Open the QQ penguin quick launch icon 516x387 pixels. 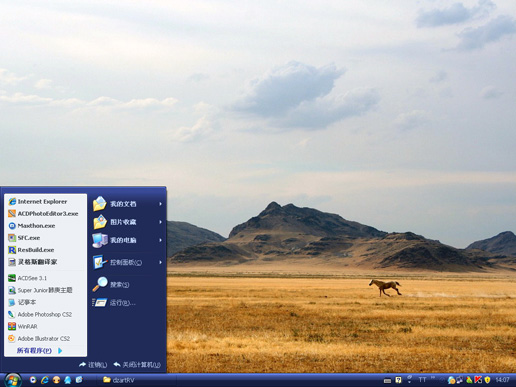(x=68, y=380)
